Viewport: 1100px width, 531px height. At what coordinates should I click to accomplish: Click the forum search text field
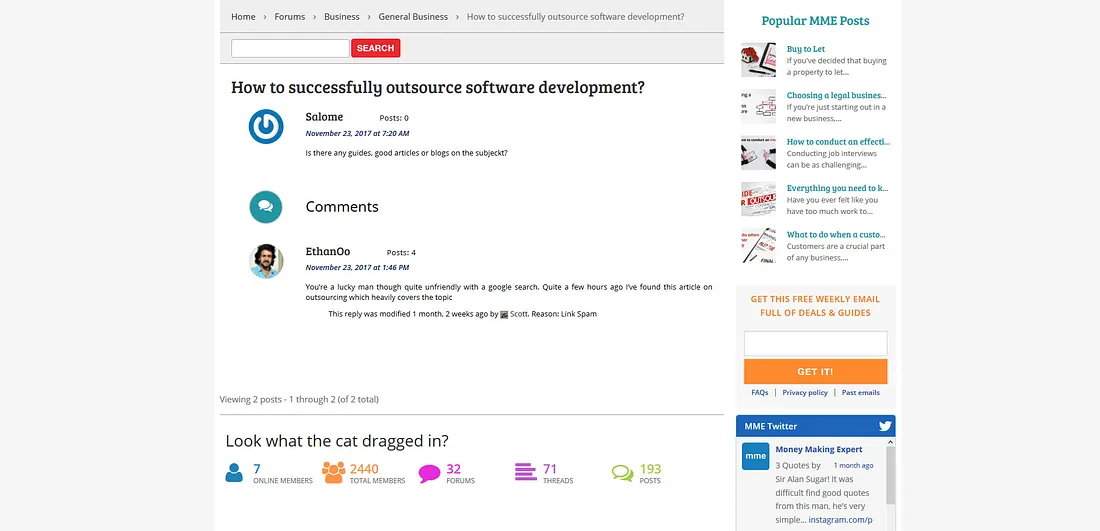point(290,48)
